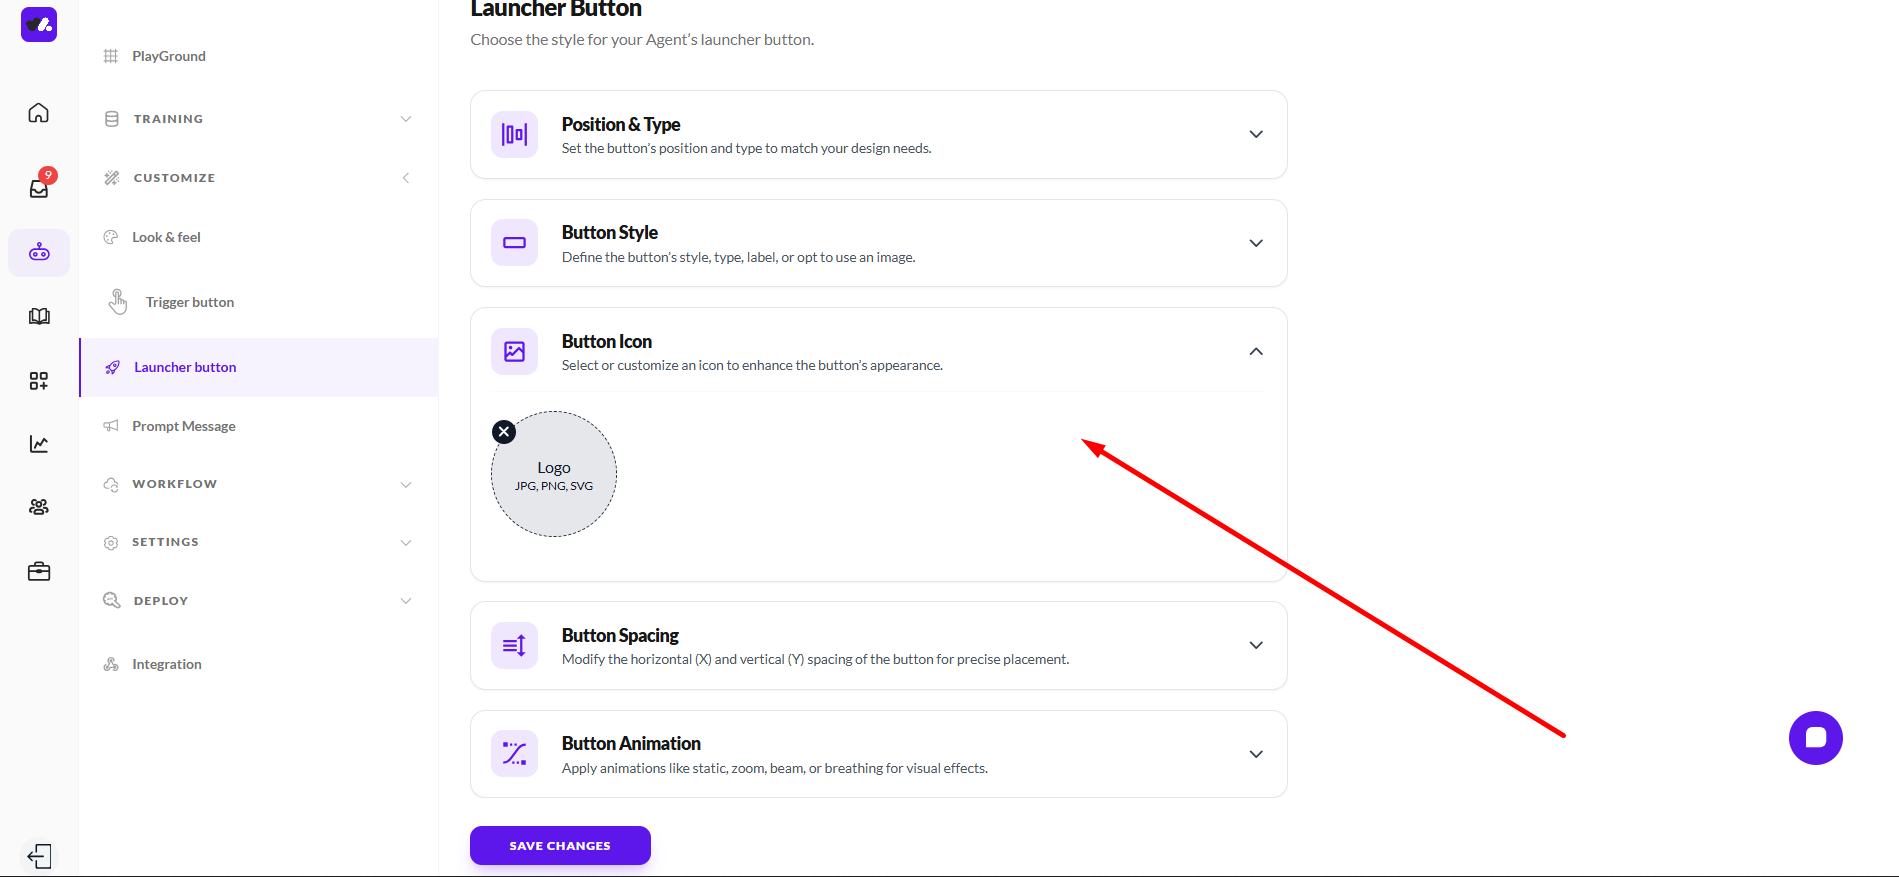Expand the Button Style section
The height and width of the screenshot is (877, 1899).
[1255, 243]
